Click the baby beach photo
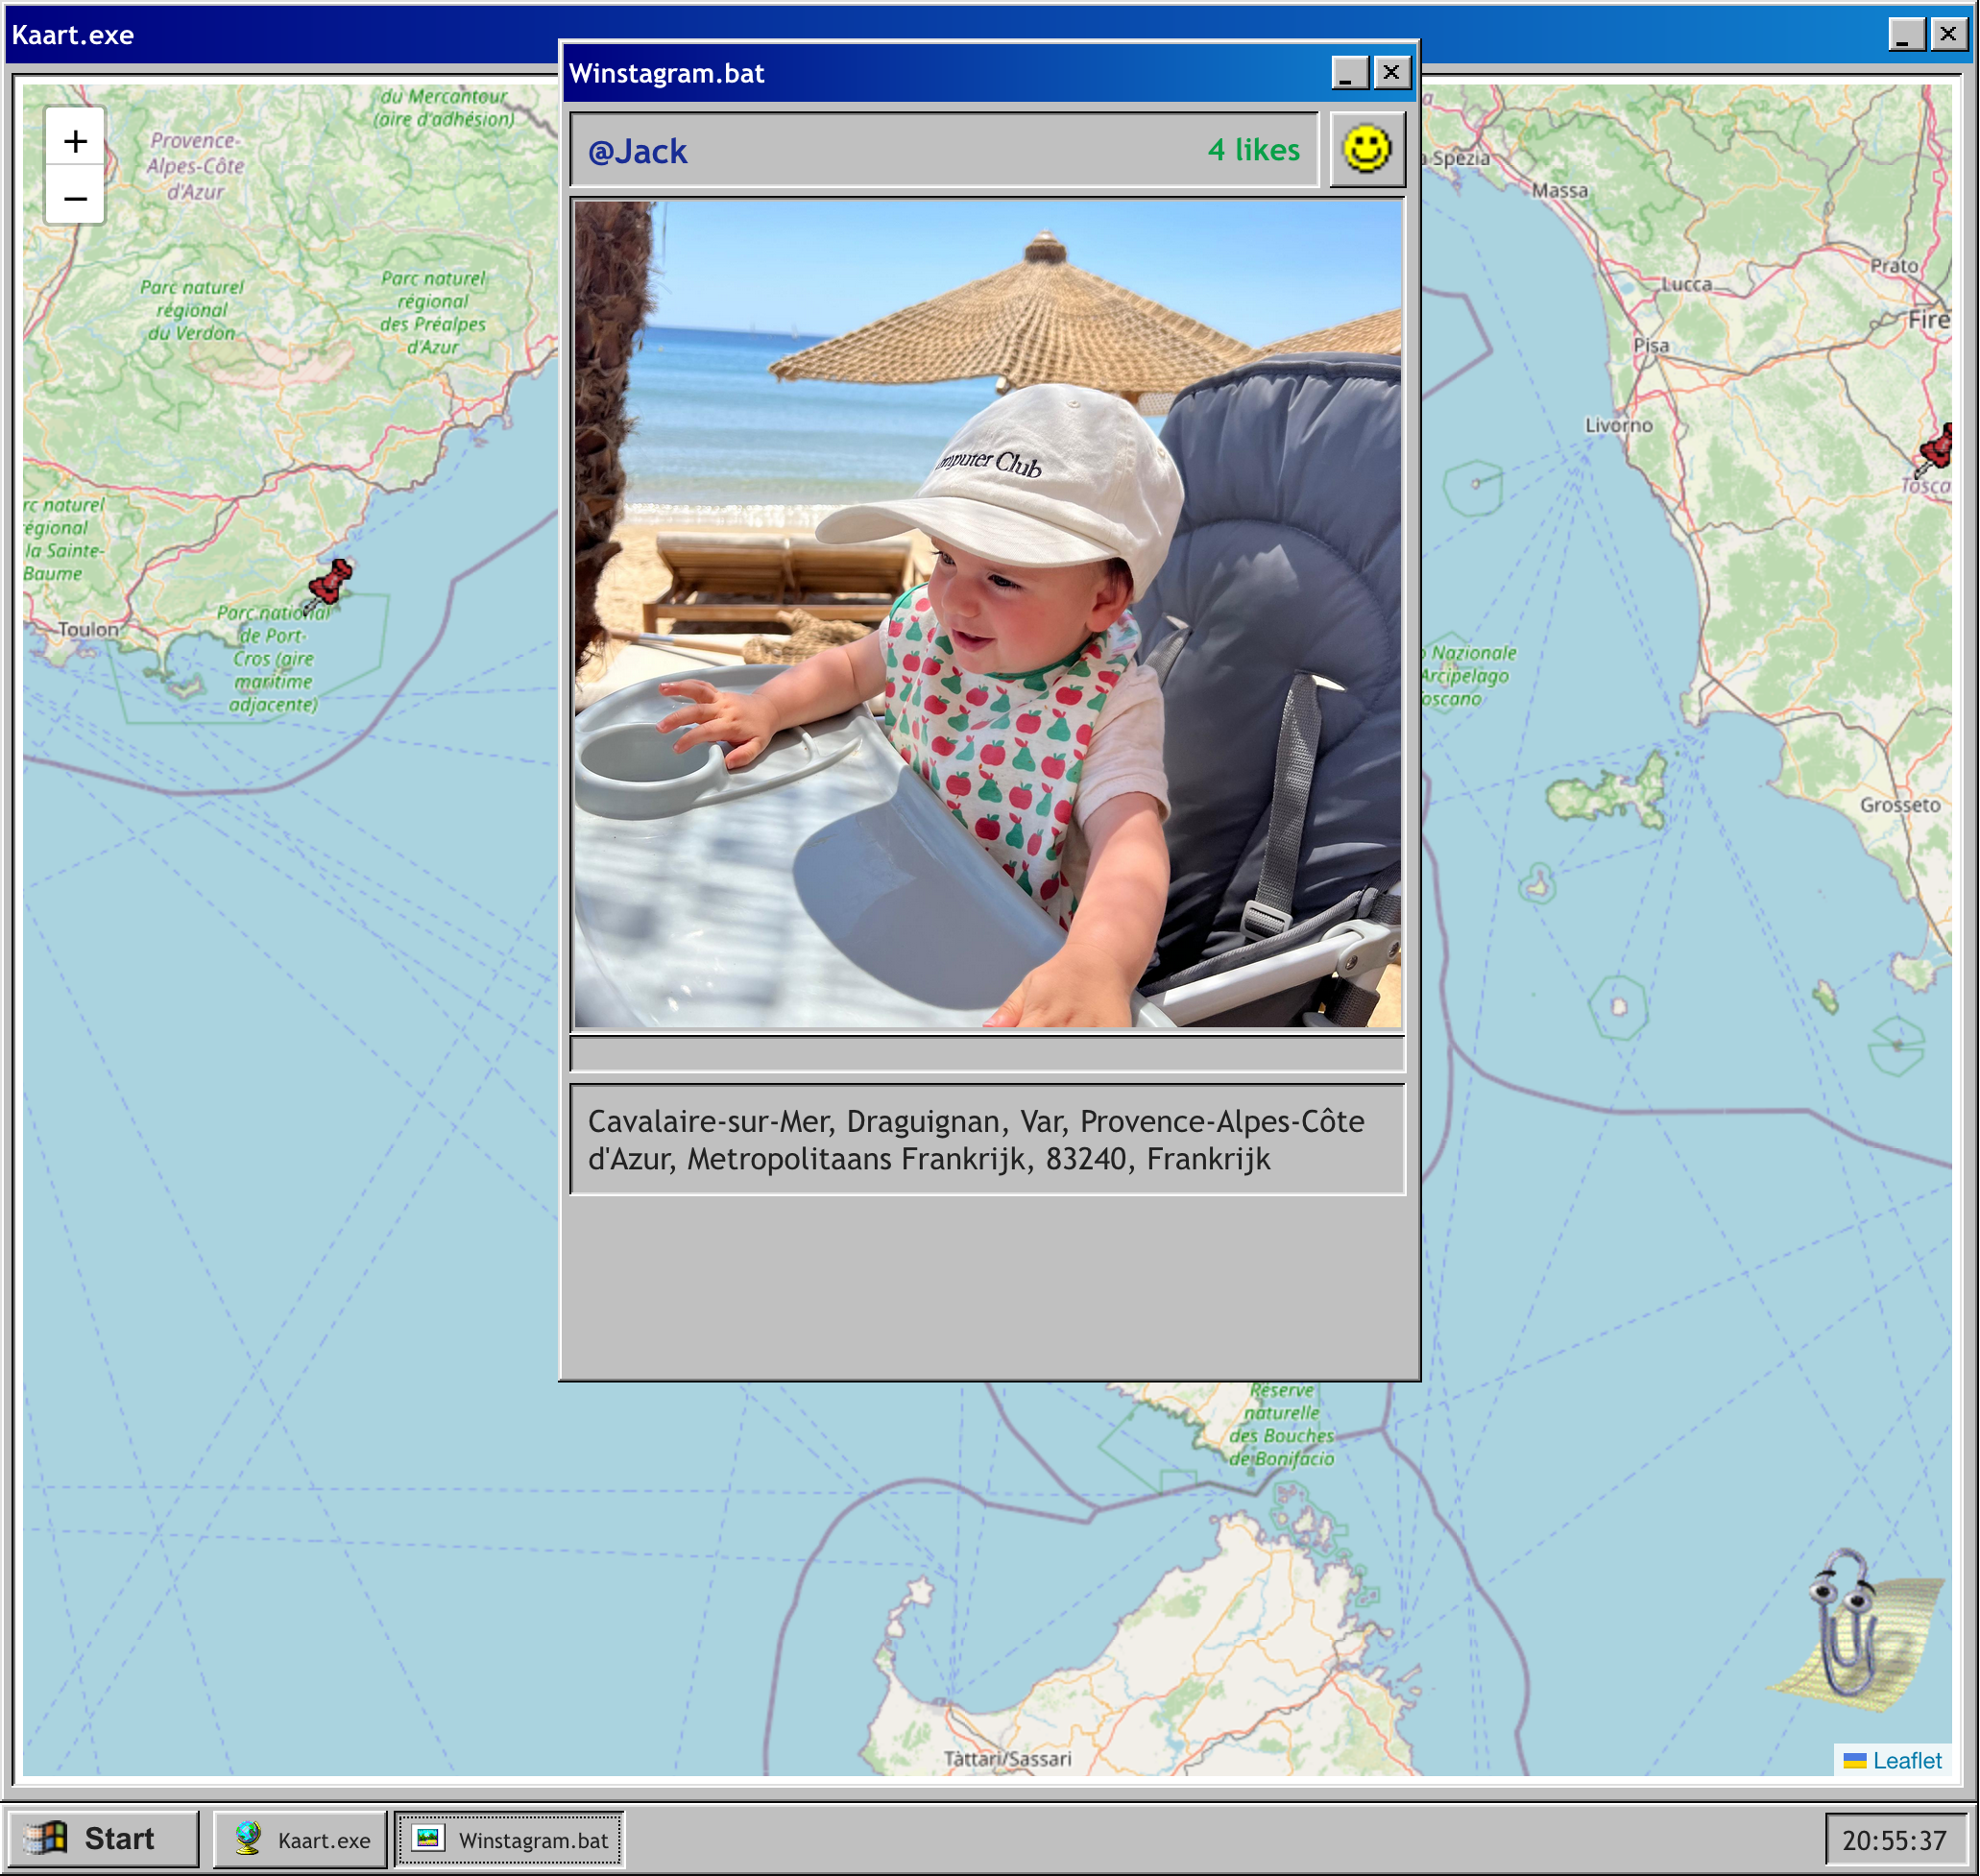1980x1876 pixels. tap(987, 613)
